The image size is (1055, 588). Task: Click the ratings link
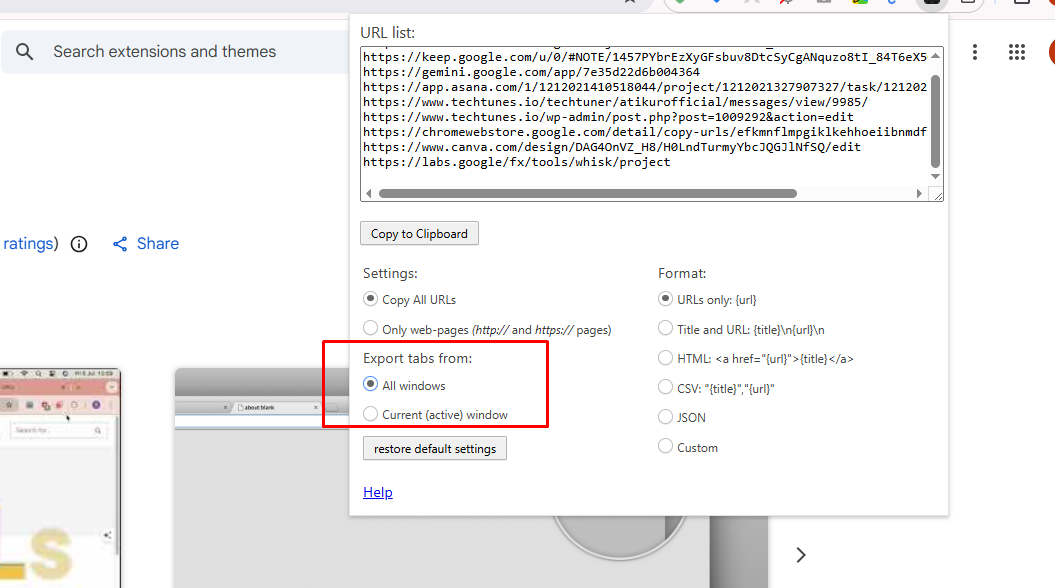point(27,243)
